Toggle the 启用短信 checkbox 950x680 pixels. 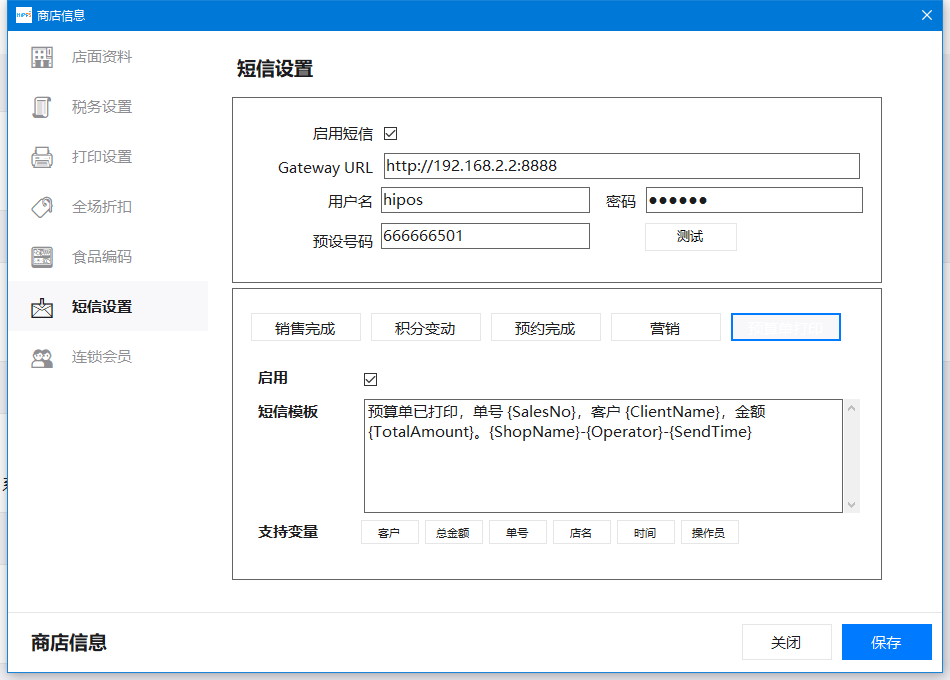point(391,133)
